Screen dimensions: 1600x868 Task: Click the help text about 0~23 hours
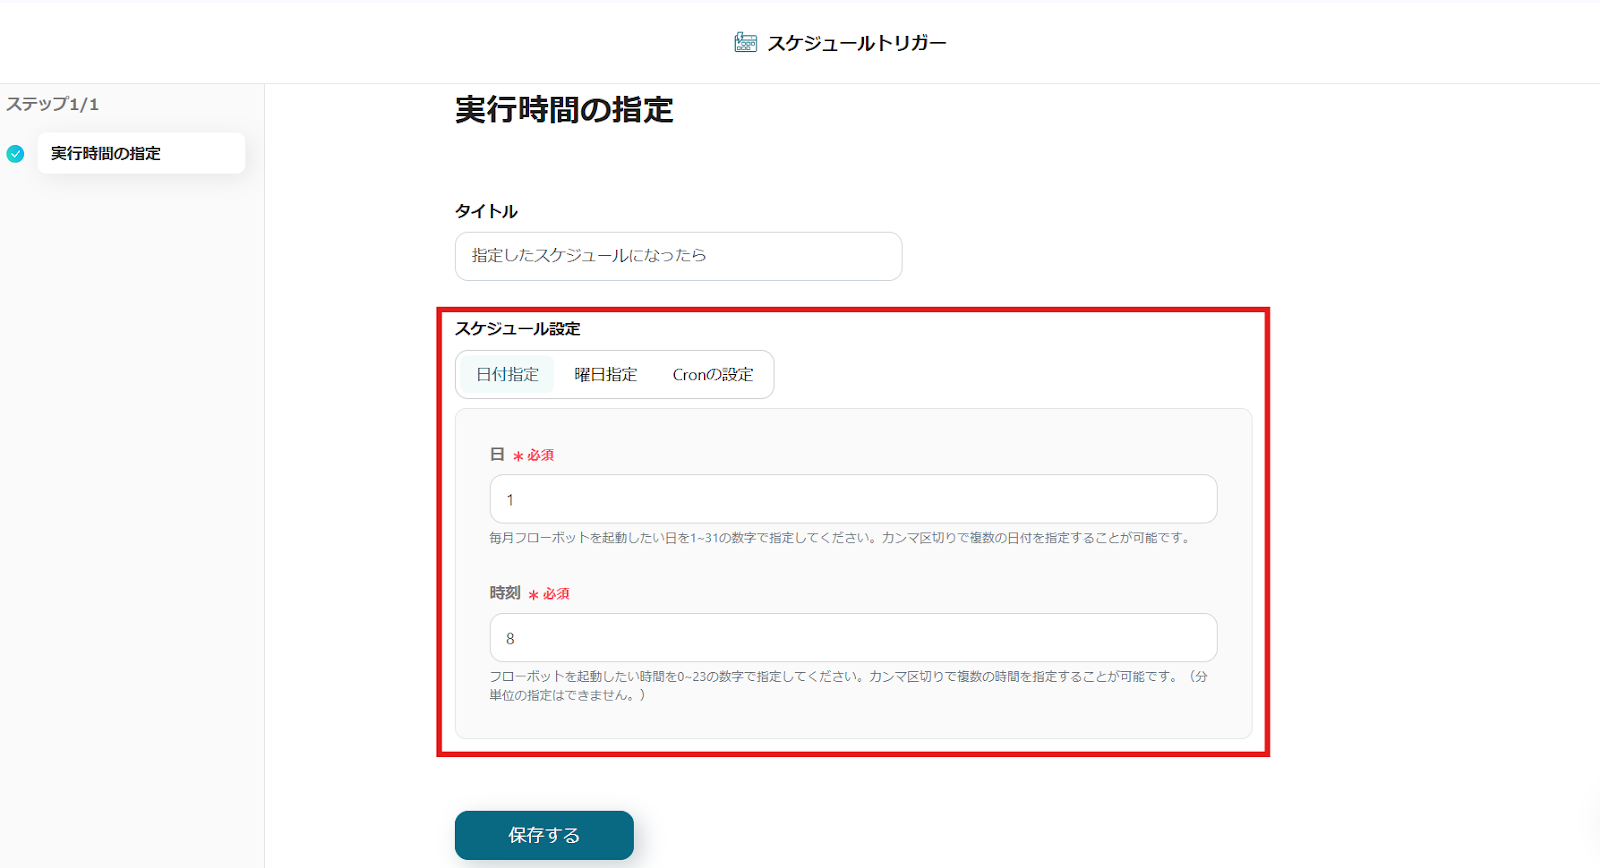coord(848,685)
